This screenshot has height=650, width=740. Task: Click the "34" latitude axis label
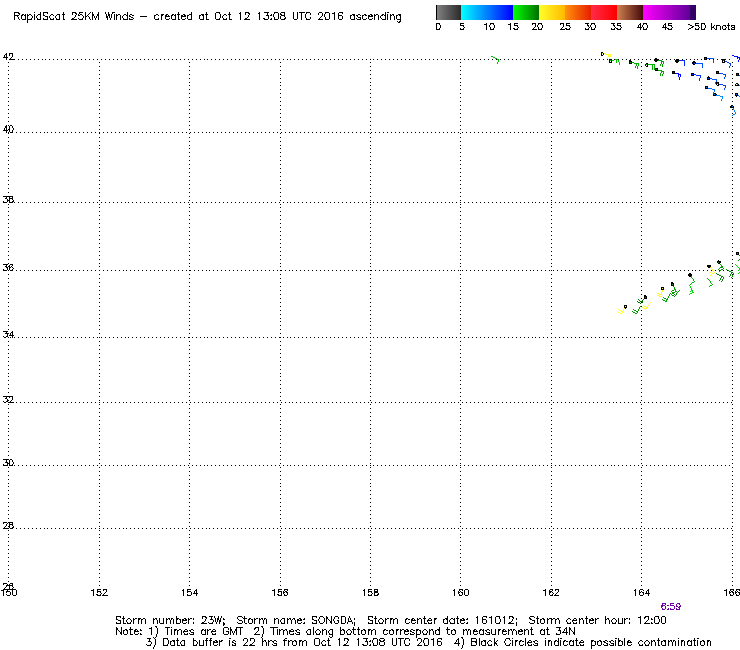pyautogui.click(x=8, y=335)
